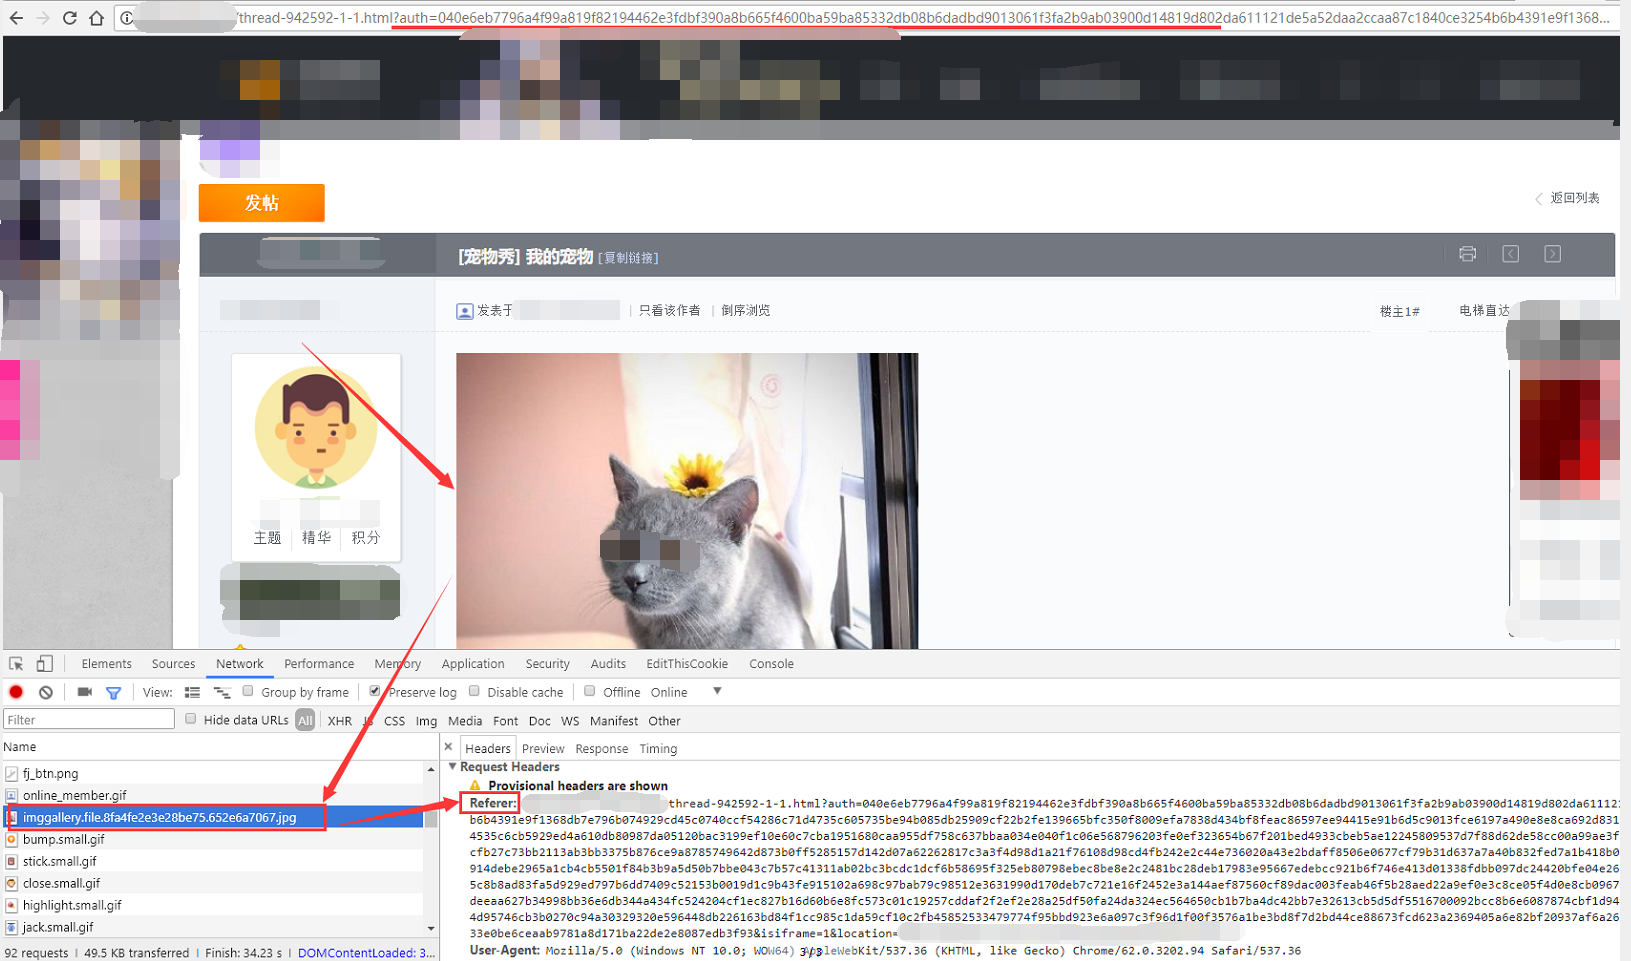Viewport: 1631px width, 961px height.
Task: Switch to the Performance tab
Action: tap(319, 664)
